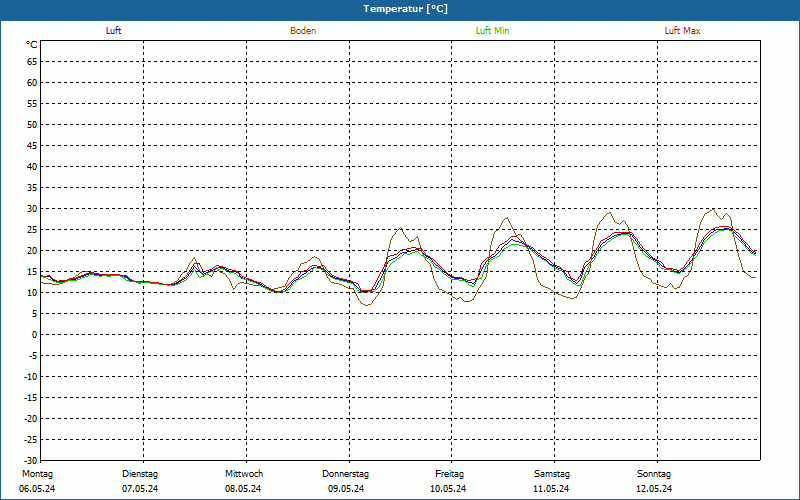Select the red Luft Max legend label
The image size is (800, 500).
682,31
